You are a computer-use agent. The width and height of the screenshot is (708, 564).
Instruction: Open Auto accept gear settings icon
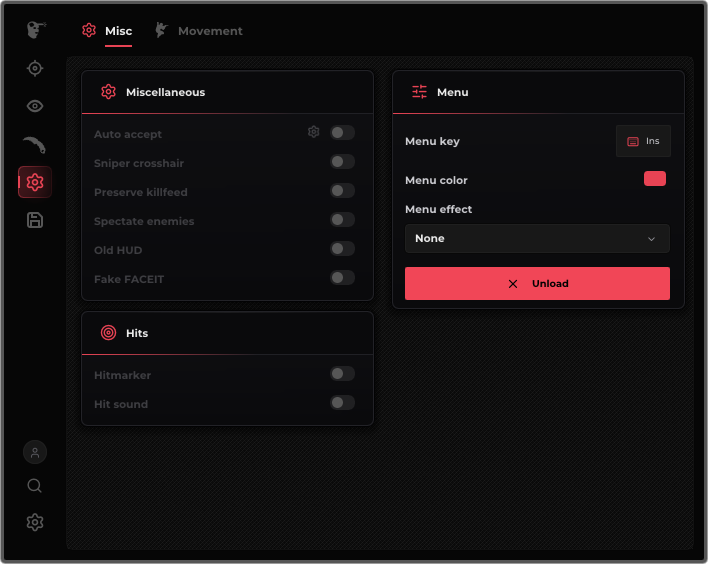coord(313,132)
